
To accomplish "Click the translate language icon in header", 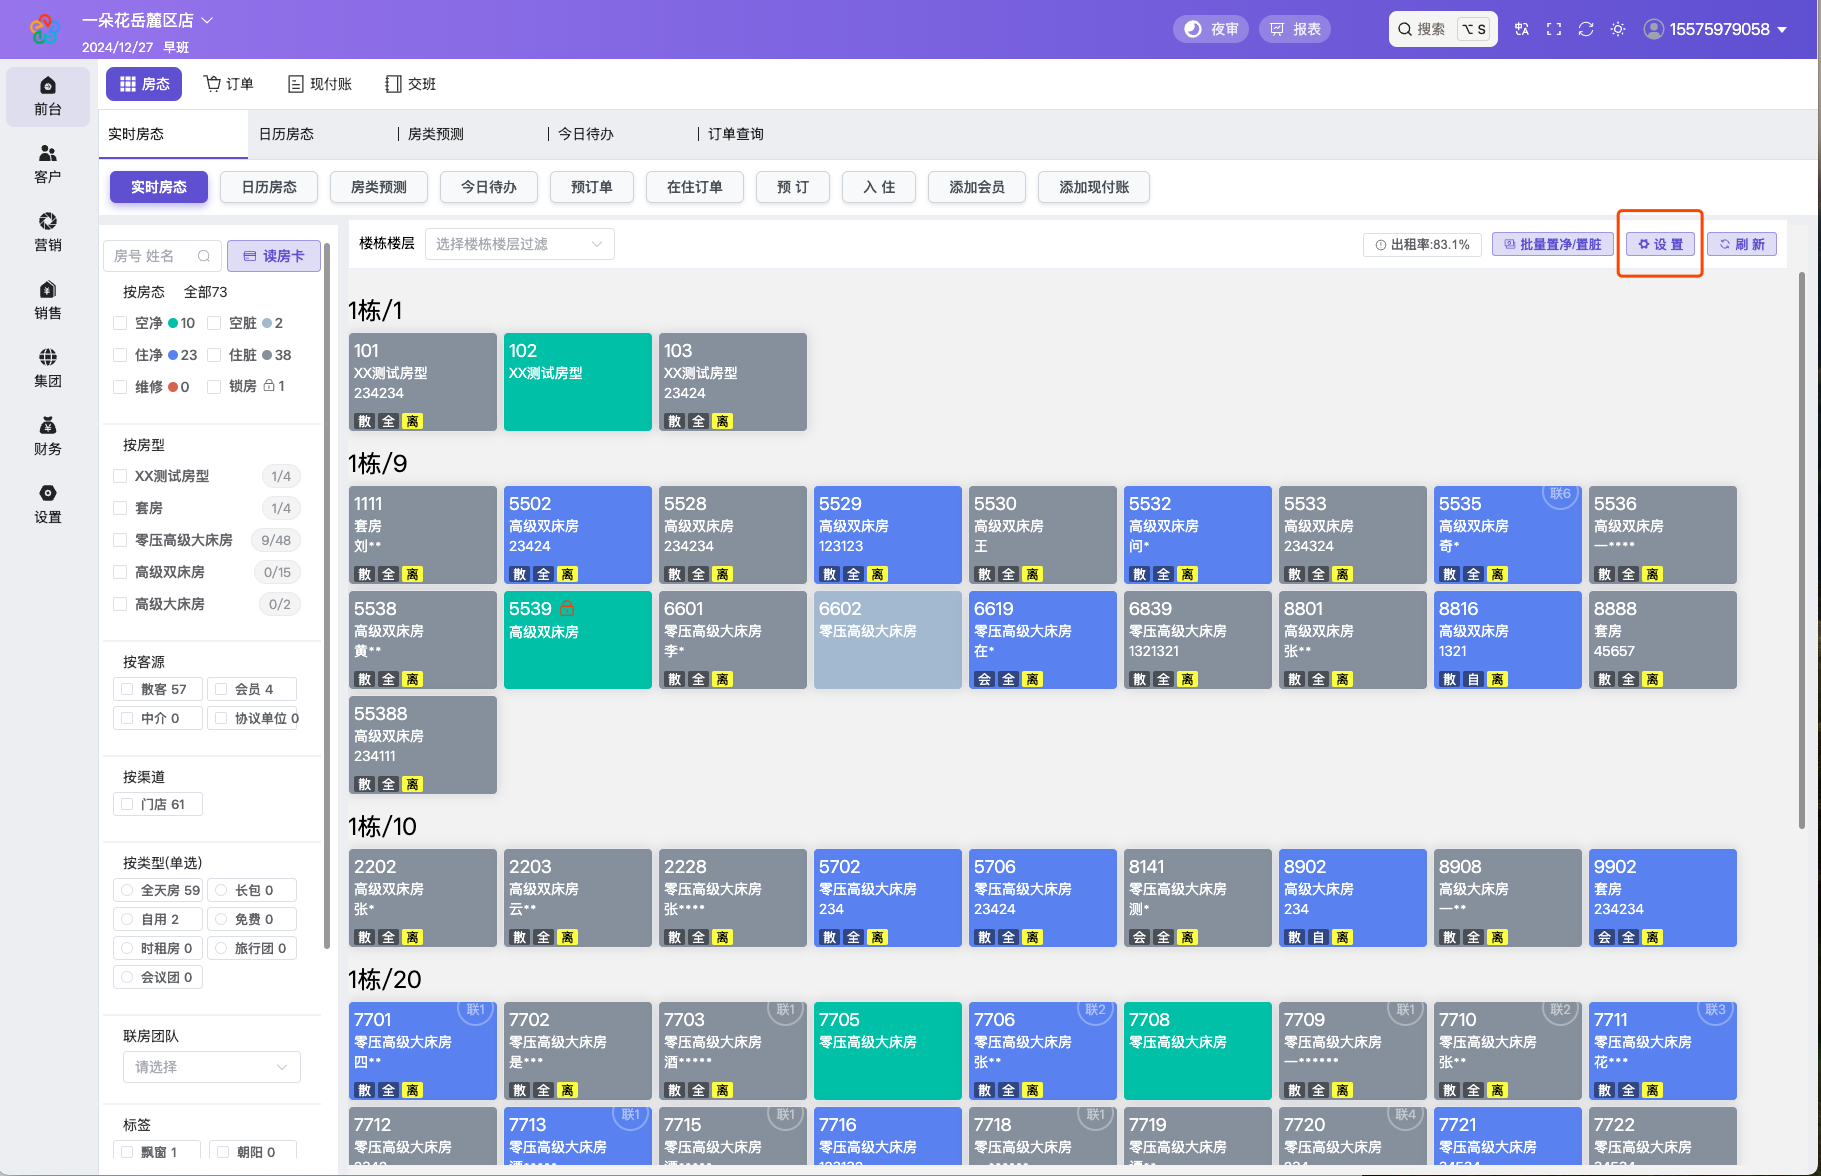I will point(1522,29).
